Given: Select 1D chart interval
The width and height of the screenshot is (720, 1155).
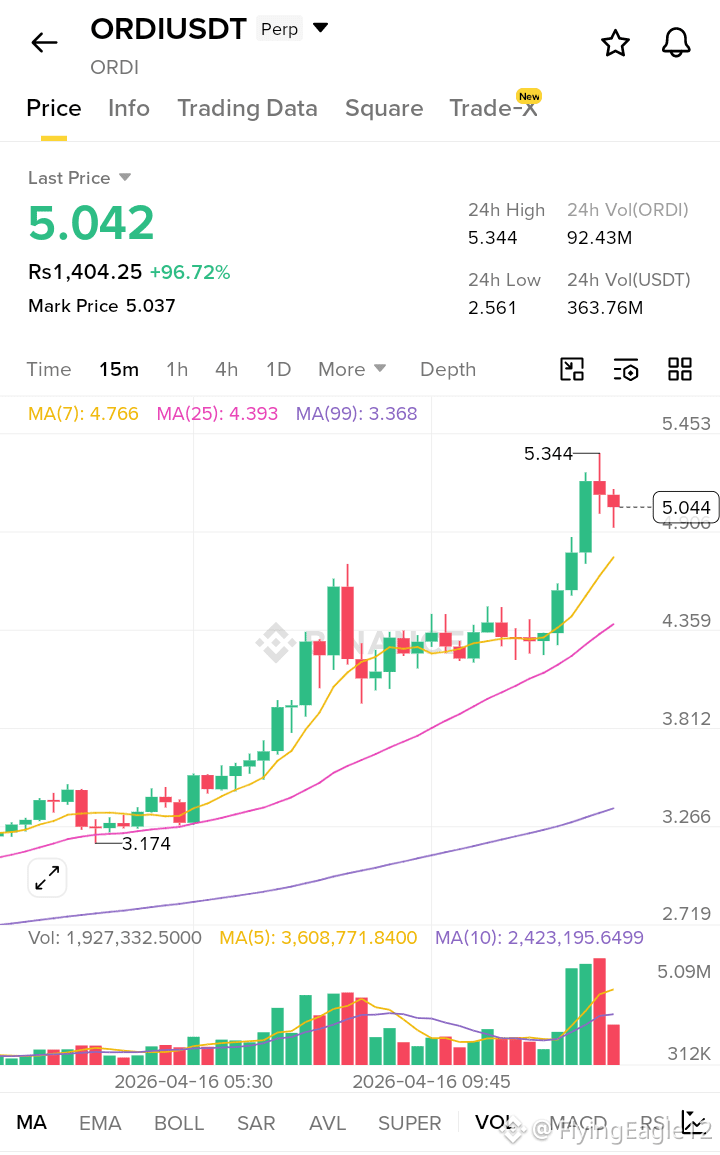Looking at the screenshot, I should click(279, 369).
